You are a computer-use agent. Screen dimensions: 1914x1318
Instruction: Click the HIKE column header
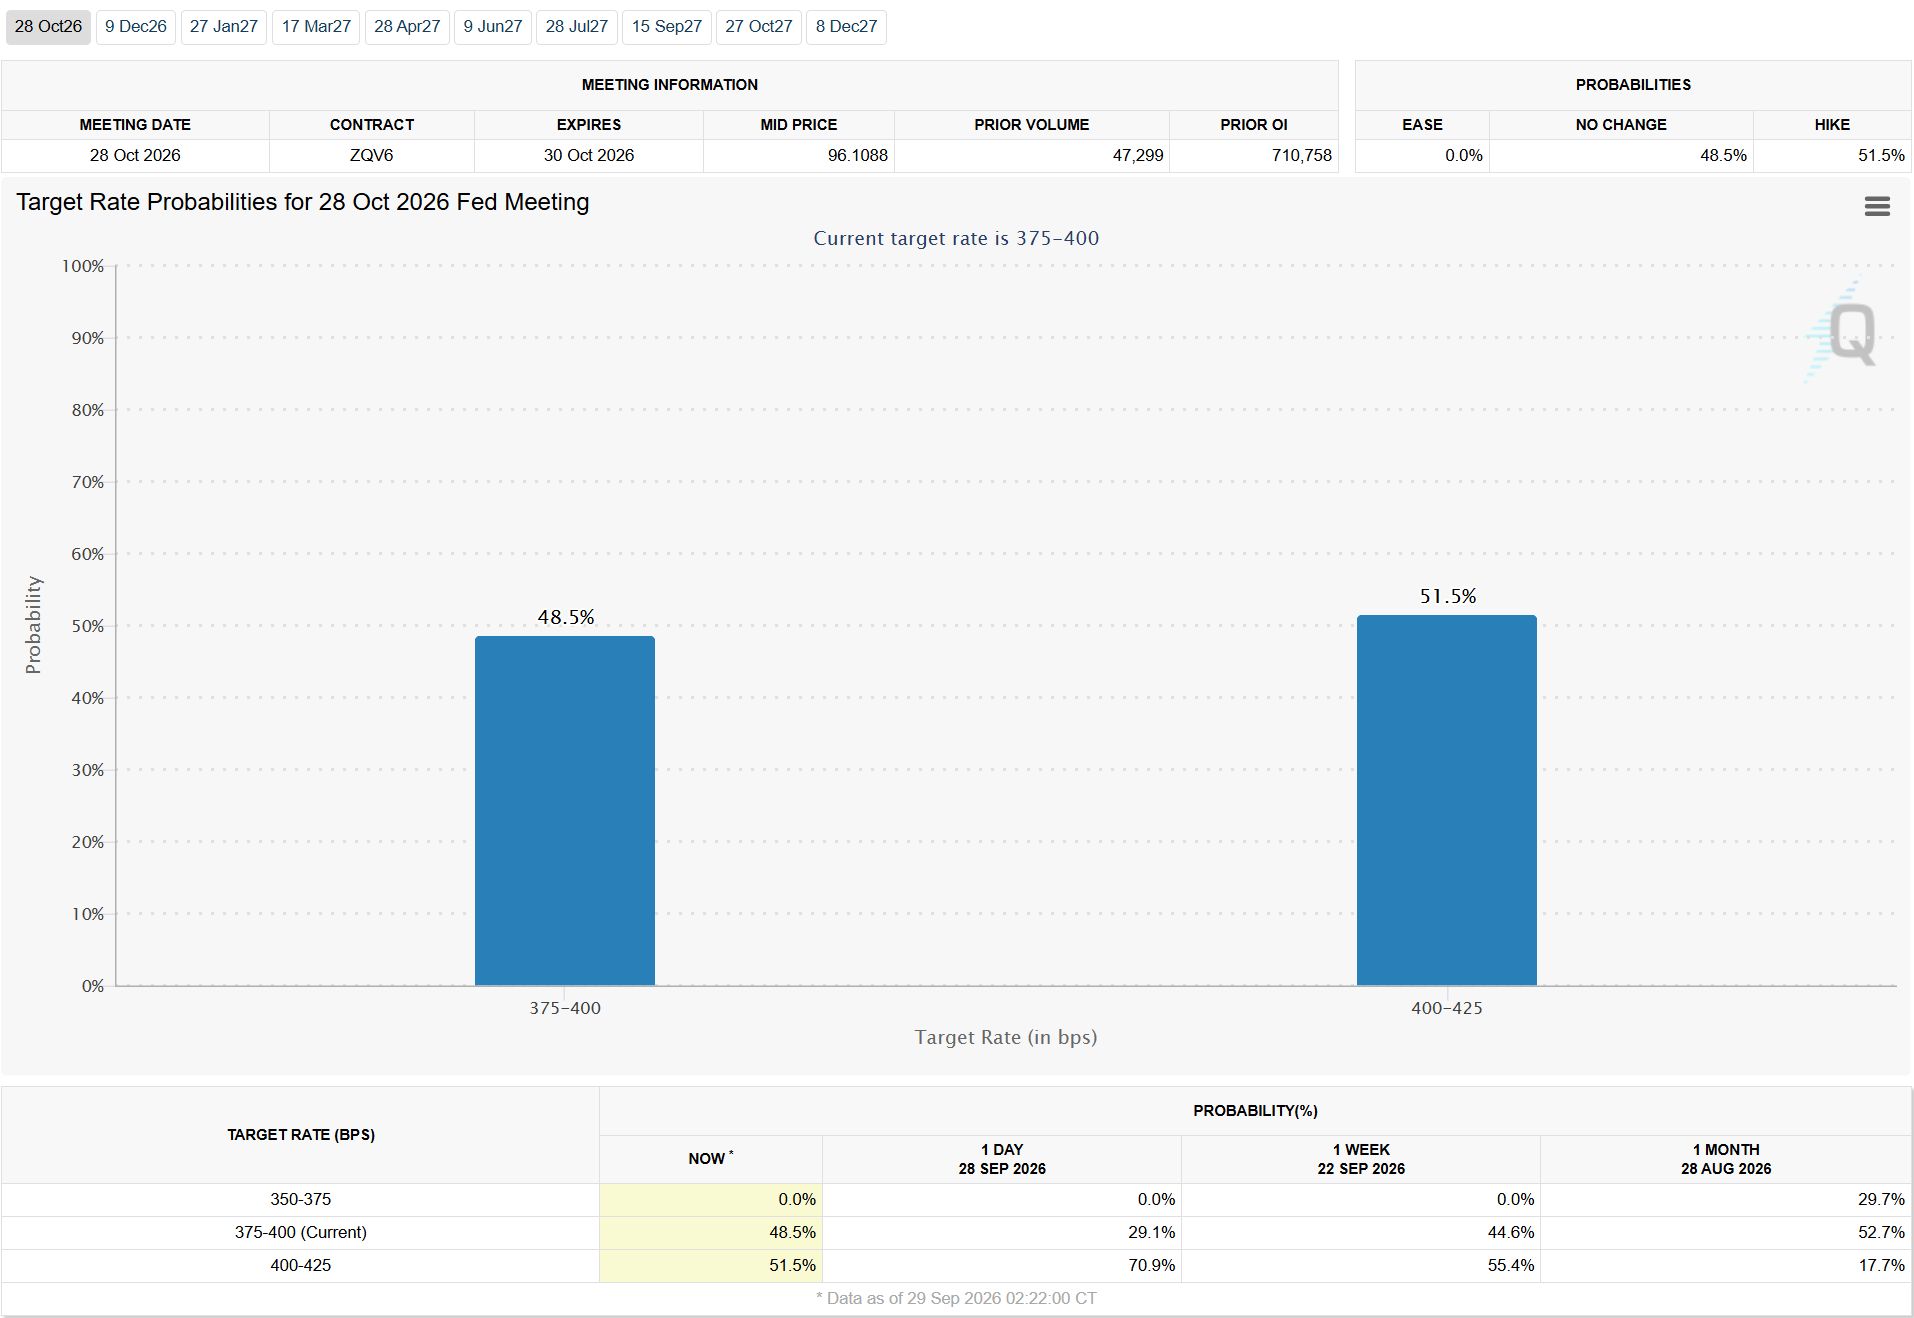coord(1832,125)
